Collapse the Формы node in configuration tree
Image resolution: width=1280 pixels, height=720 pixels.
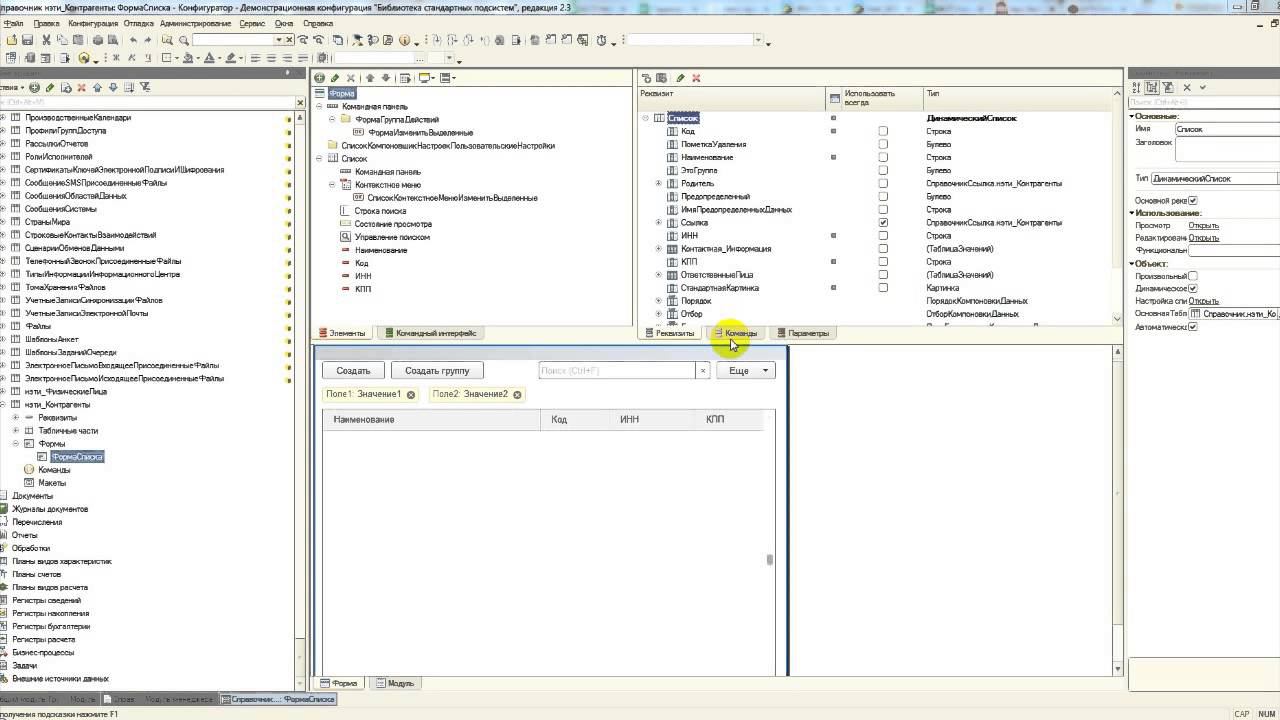pos(16,443)
